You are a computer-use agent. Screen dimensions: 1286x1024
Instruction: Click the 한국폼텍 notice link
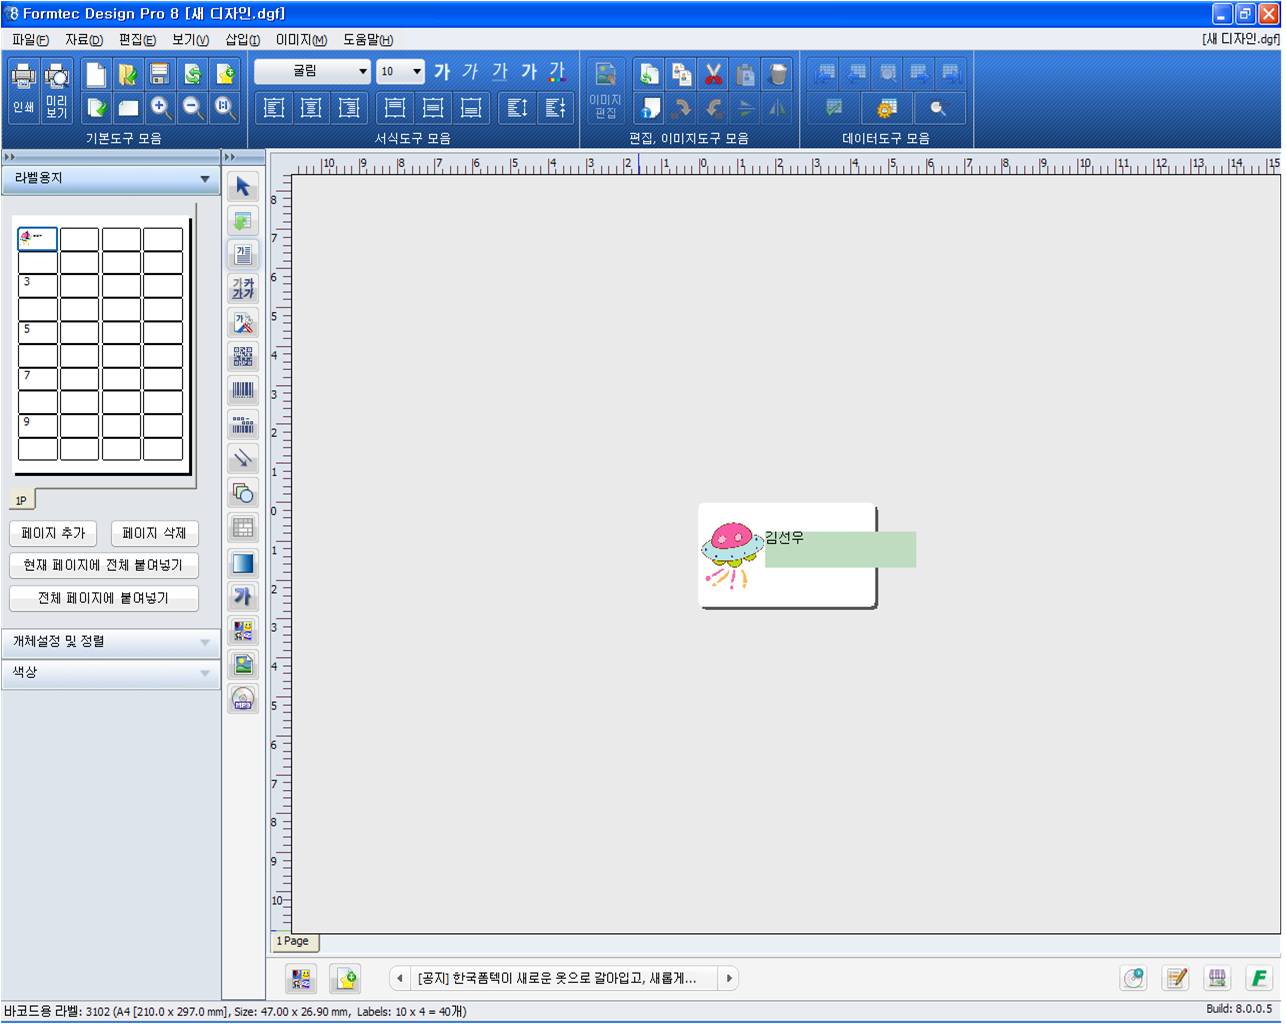coord(557,978)
